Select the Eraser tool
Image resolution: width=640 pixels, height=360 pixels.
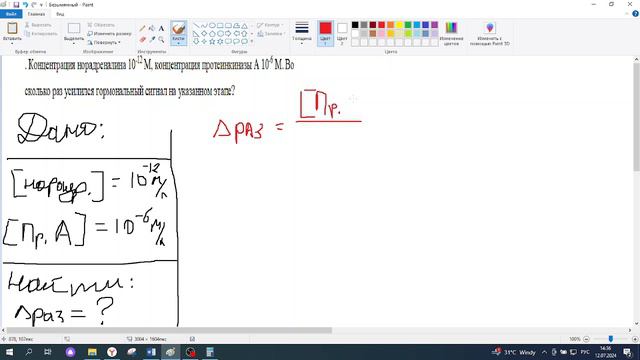click(142, 39)
